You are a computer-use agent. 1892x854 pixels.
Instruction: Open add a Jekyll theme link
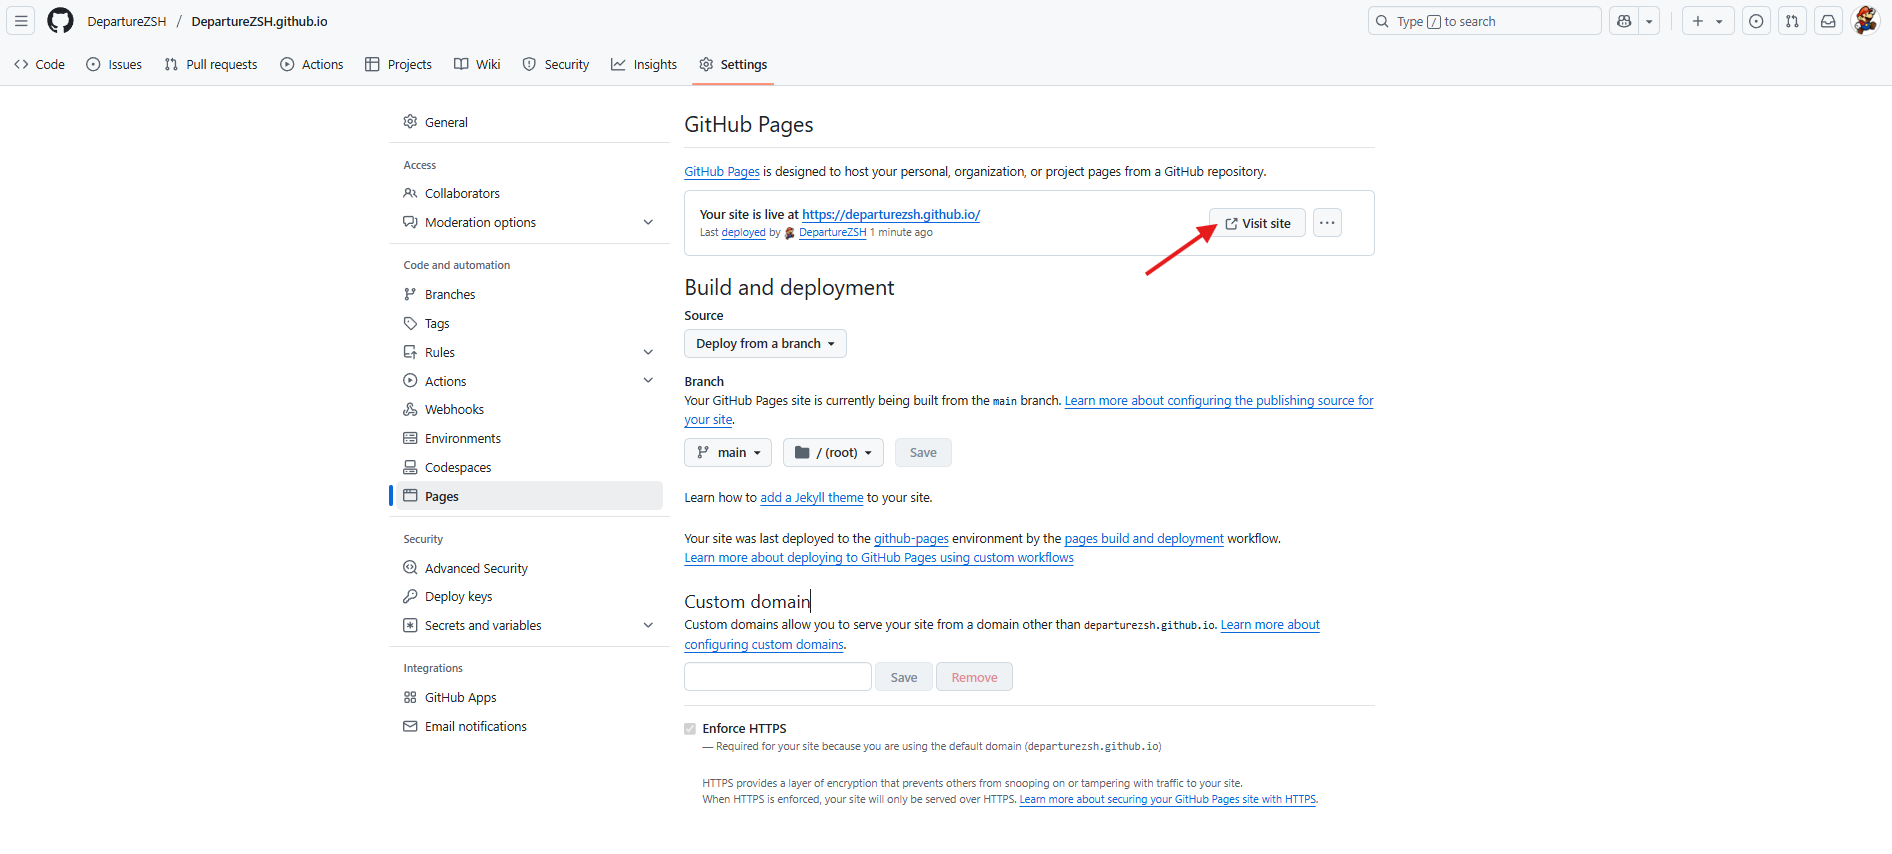point(812,497)
